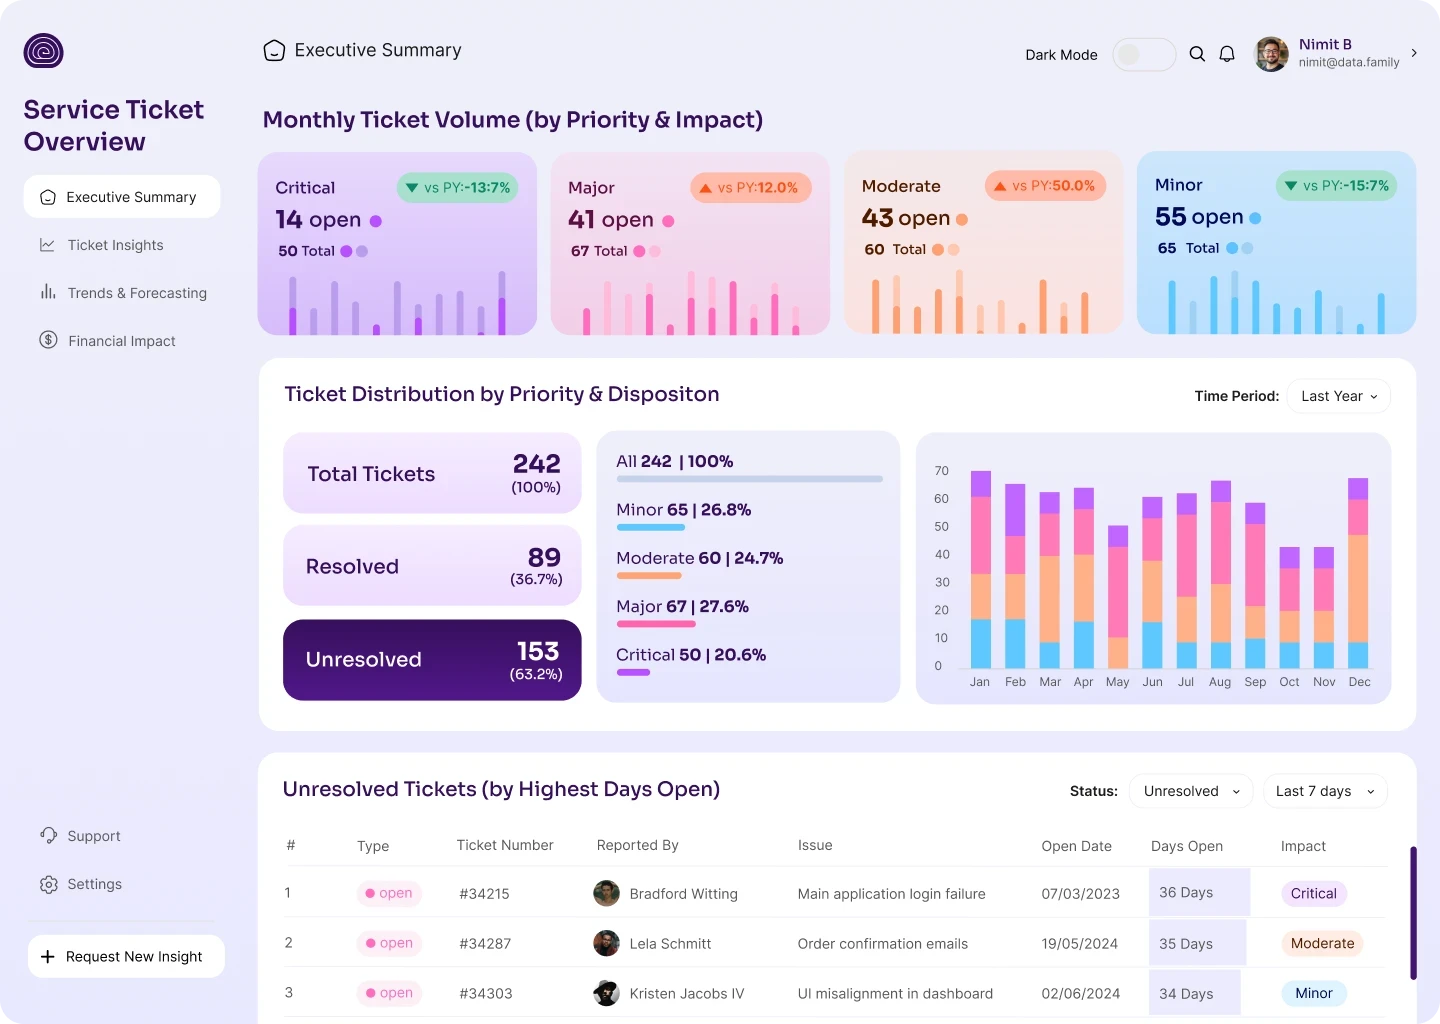1440x1024 pixels.
Task: Click the Ticket Insights chart icon
Action: click(47, 244)
